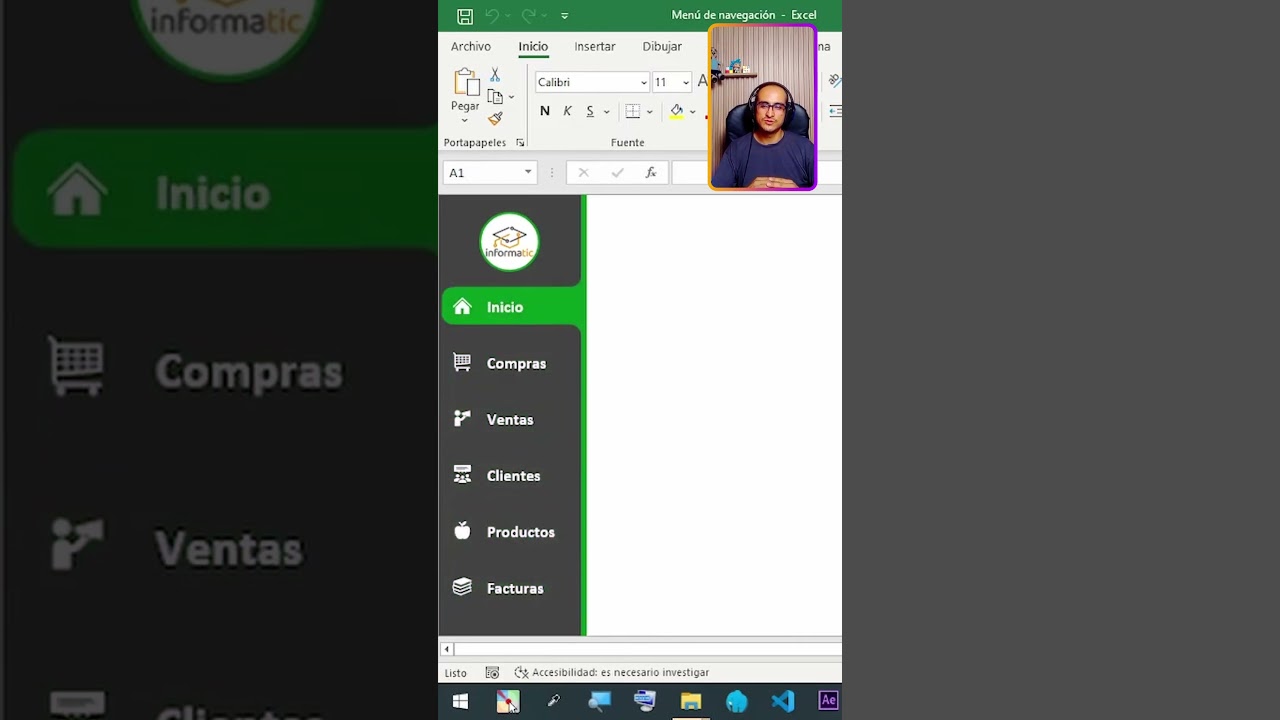Open the Portapapeles dialog launcher
1280x720 pixels.
[520, 143]
